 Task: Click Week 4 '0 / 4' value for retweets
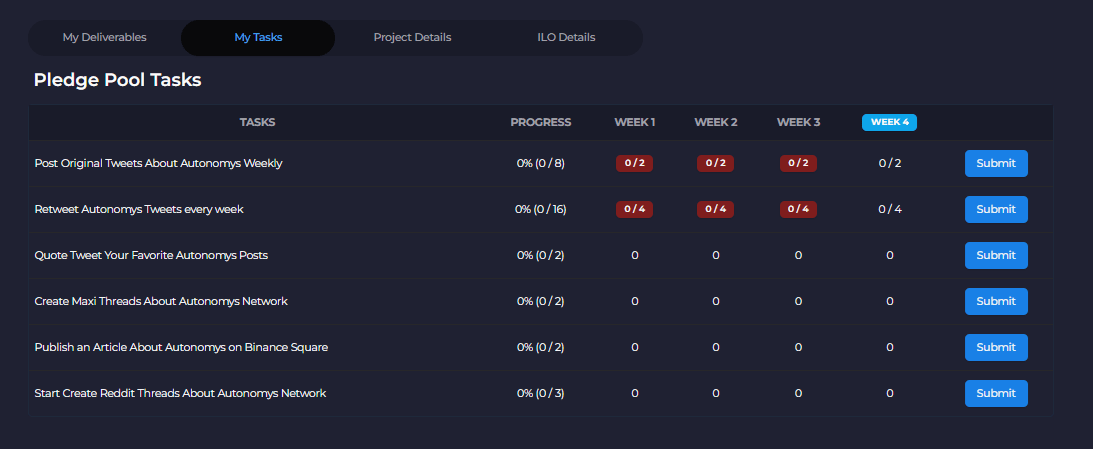tap(889, 209)
